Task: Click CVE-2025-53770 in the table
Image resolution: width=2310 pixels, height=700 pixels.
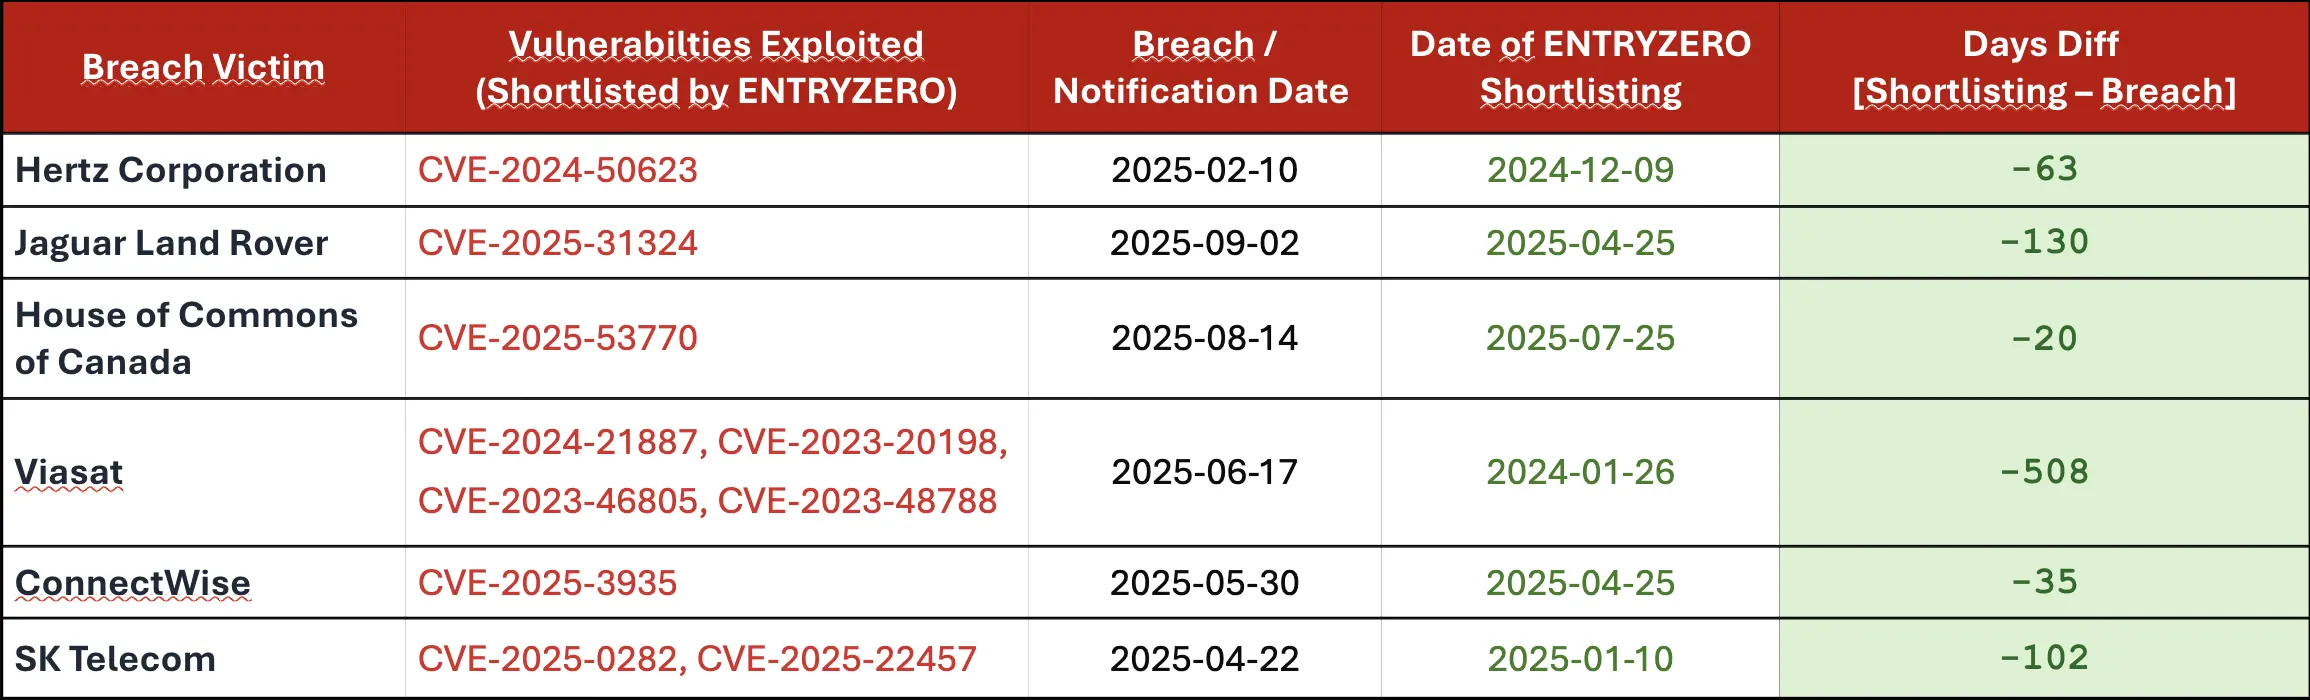Action: click(x=557, y=338)
